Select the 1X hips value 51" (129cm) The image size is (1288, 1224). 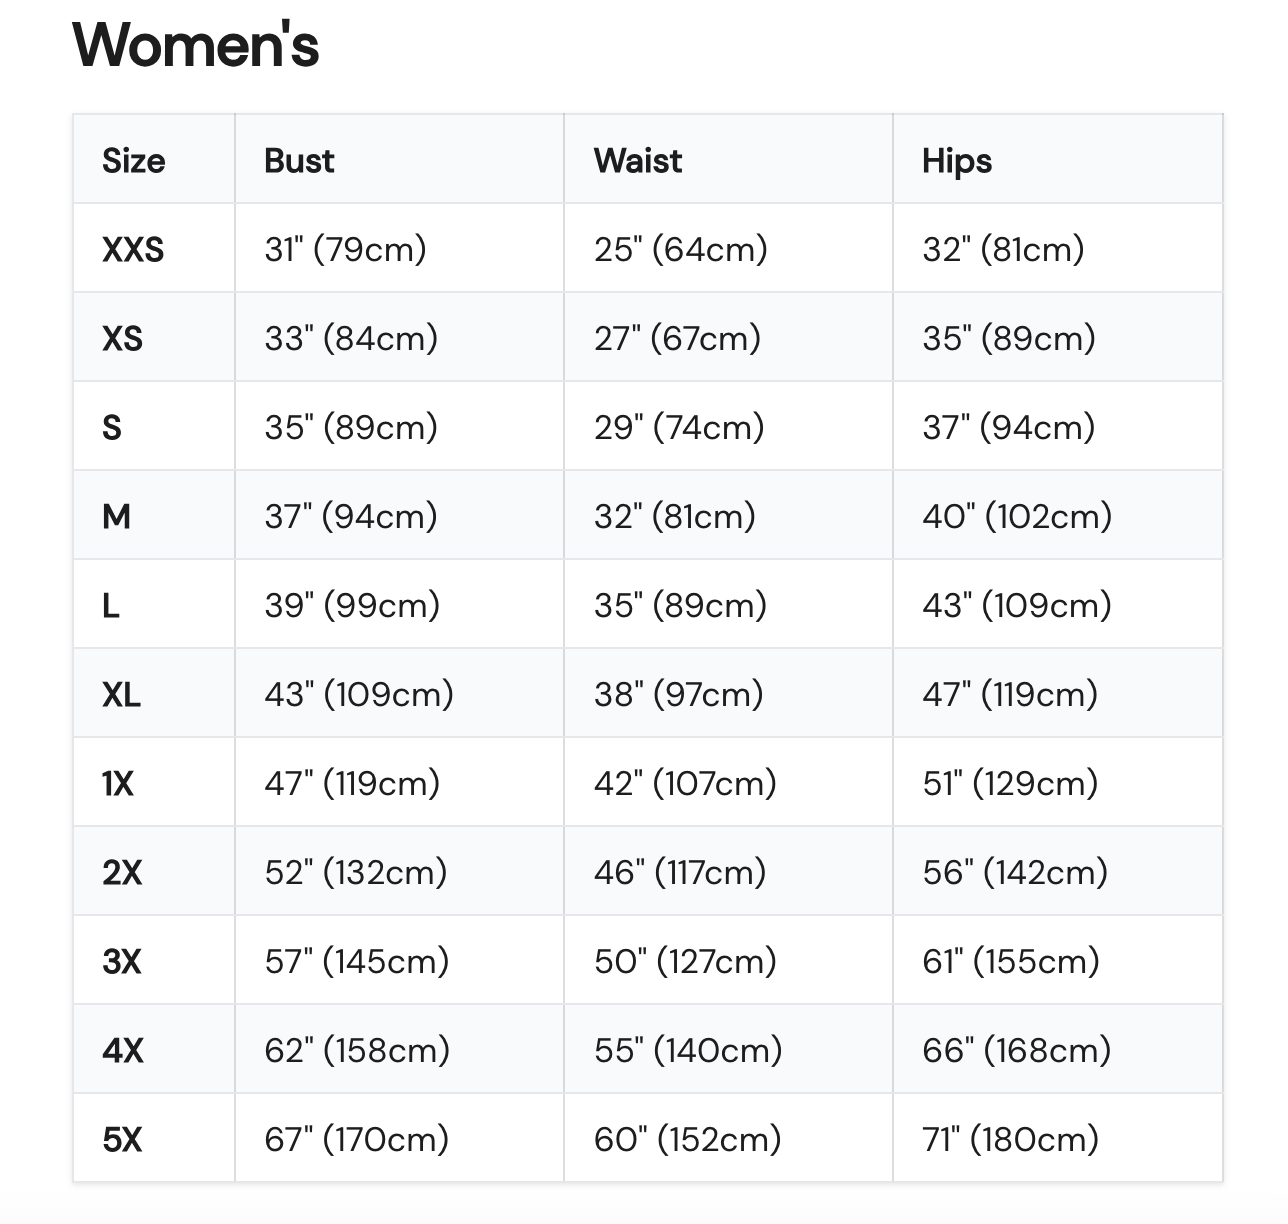pyautogui.click(x=1010, y=783)
